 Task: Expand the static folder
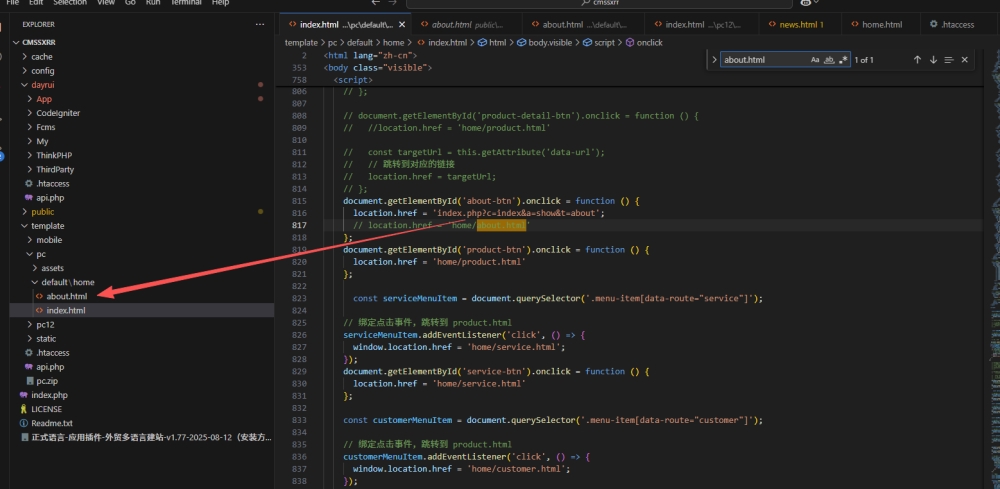[x=30, y=339]
